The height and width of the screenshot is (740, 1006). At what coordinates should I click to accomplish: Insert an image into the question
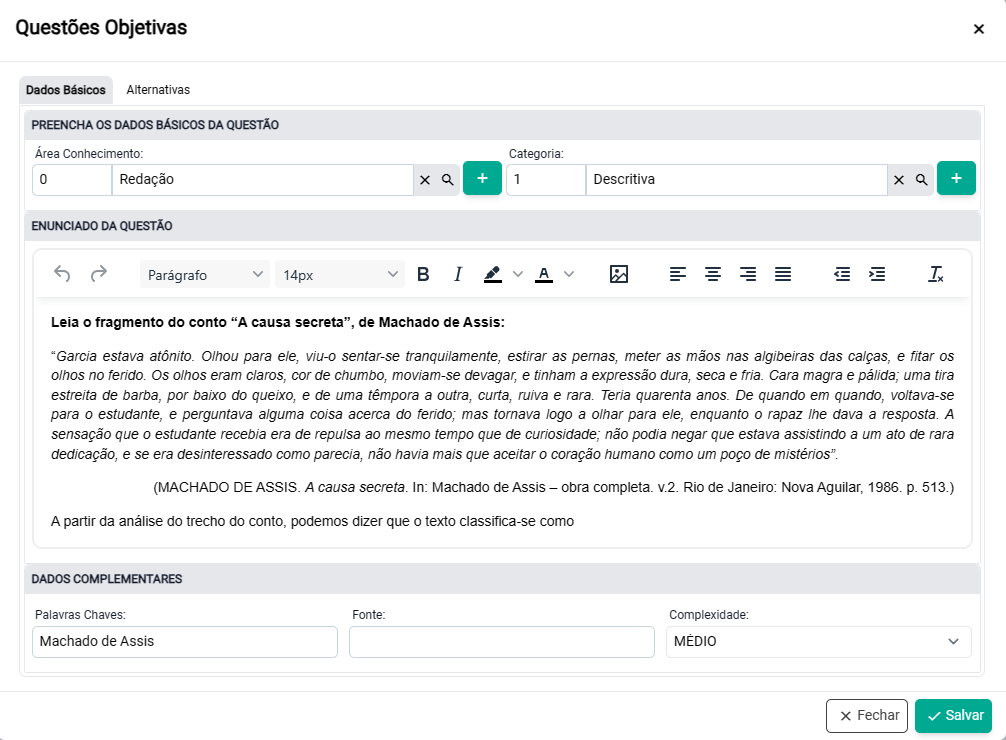[618, 275]
